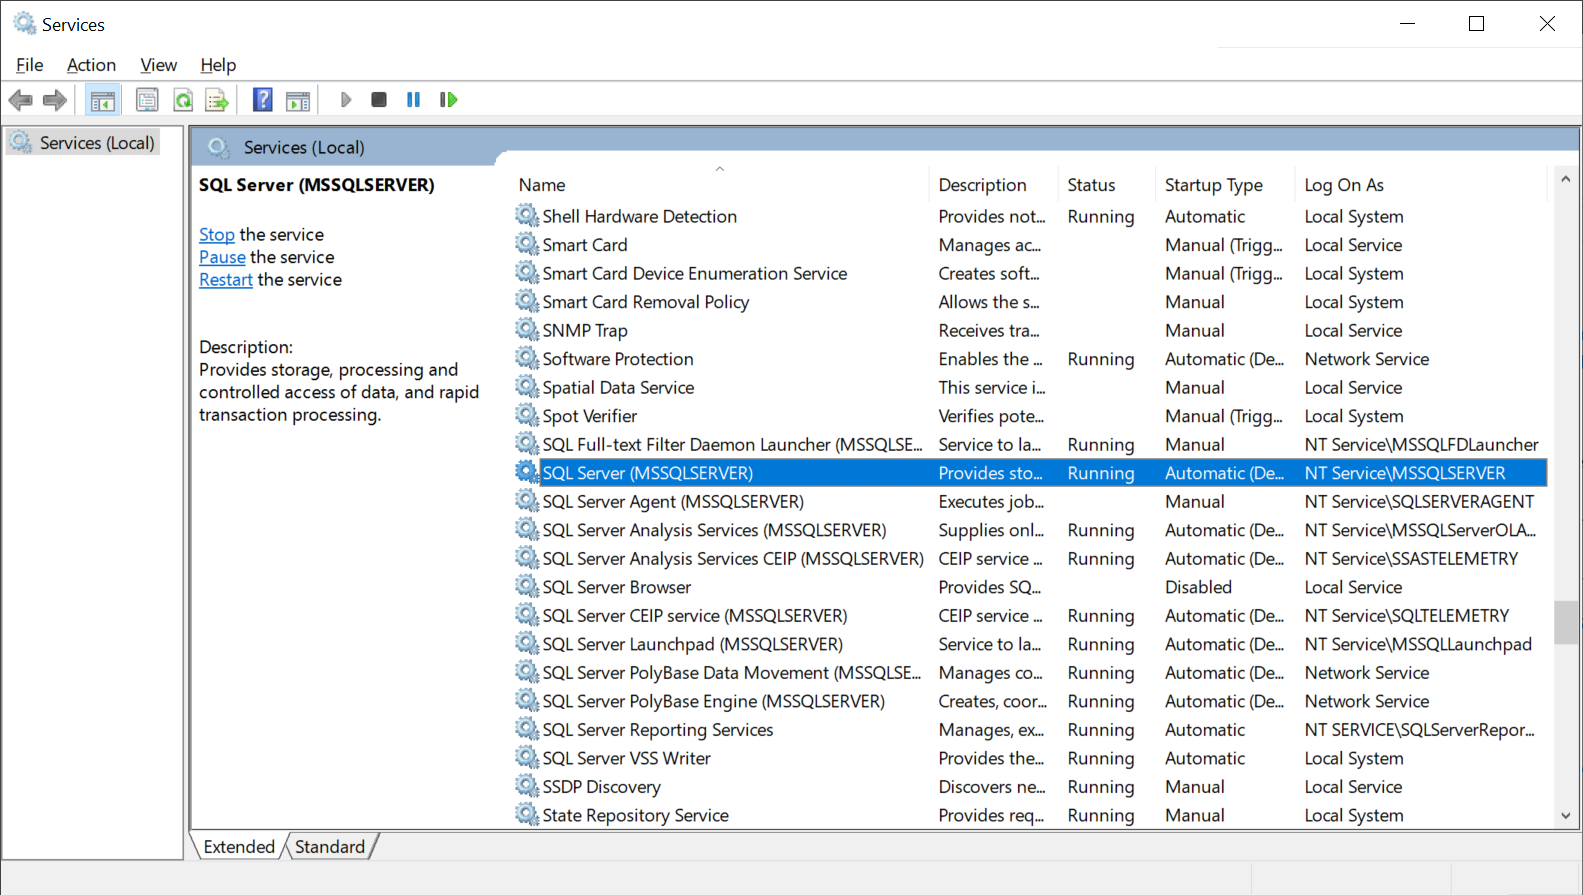1583x895 pixels.
Task: Click the gear icon for State Repository Service
Action: pos(527,815)
